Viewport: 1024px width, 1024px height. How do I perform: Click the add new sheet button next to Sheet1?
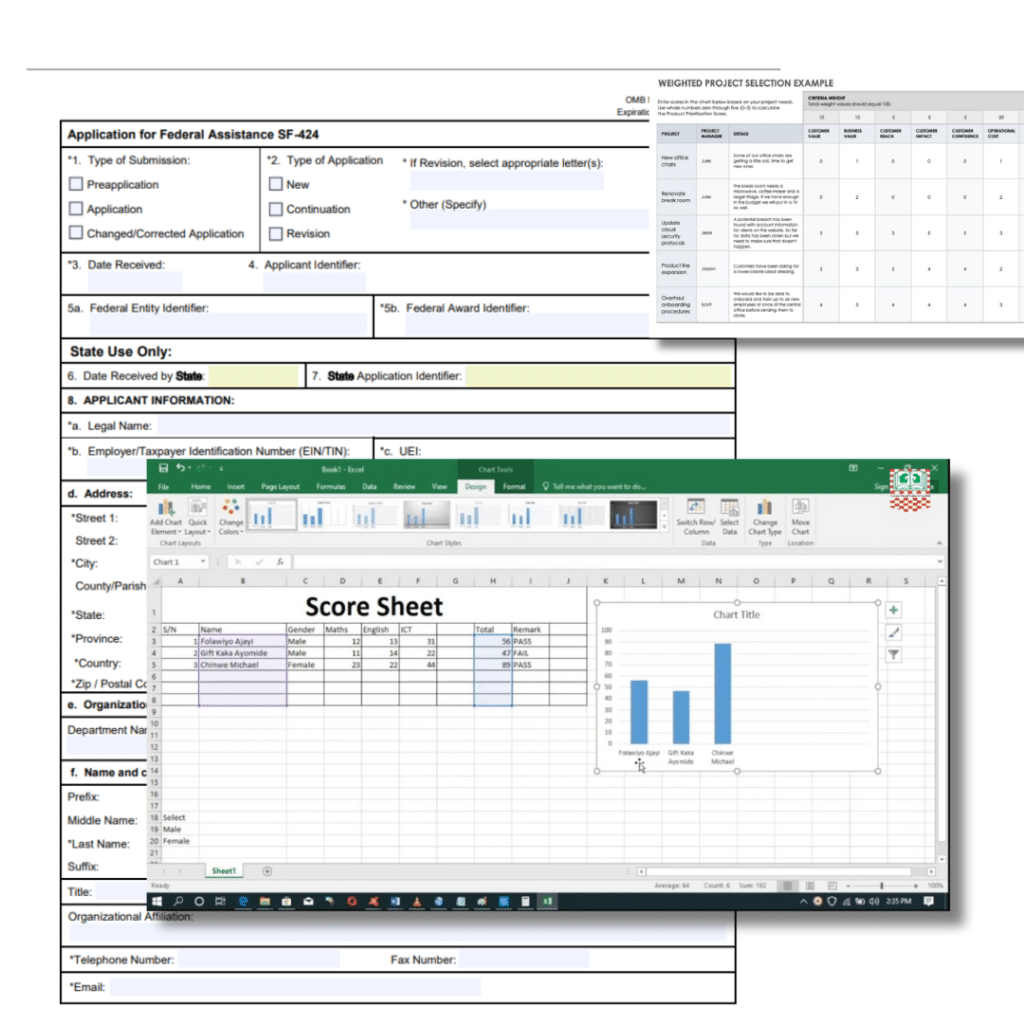[x=267, y=871]
